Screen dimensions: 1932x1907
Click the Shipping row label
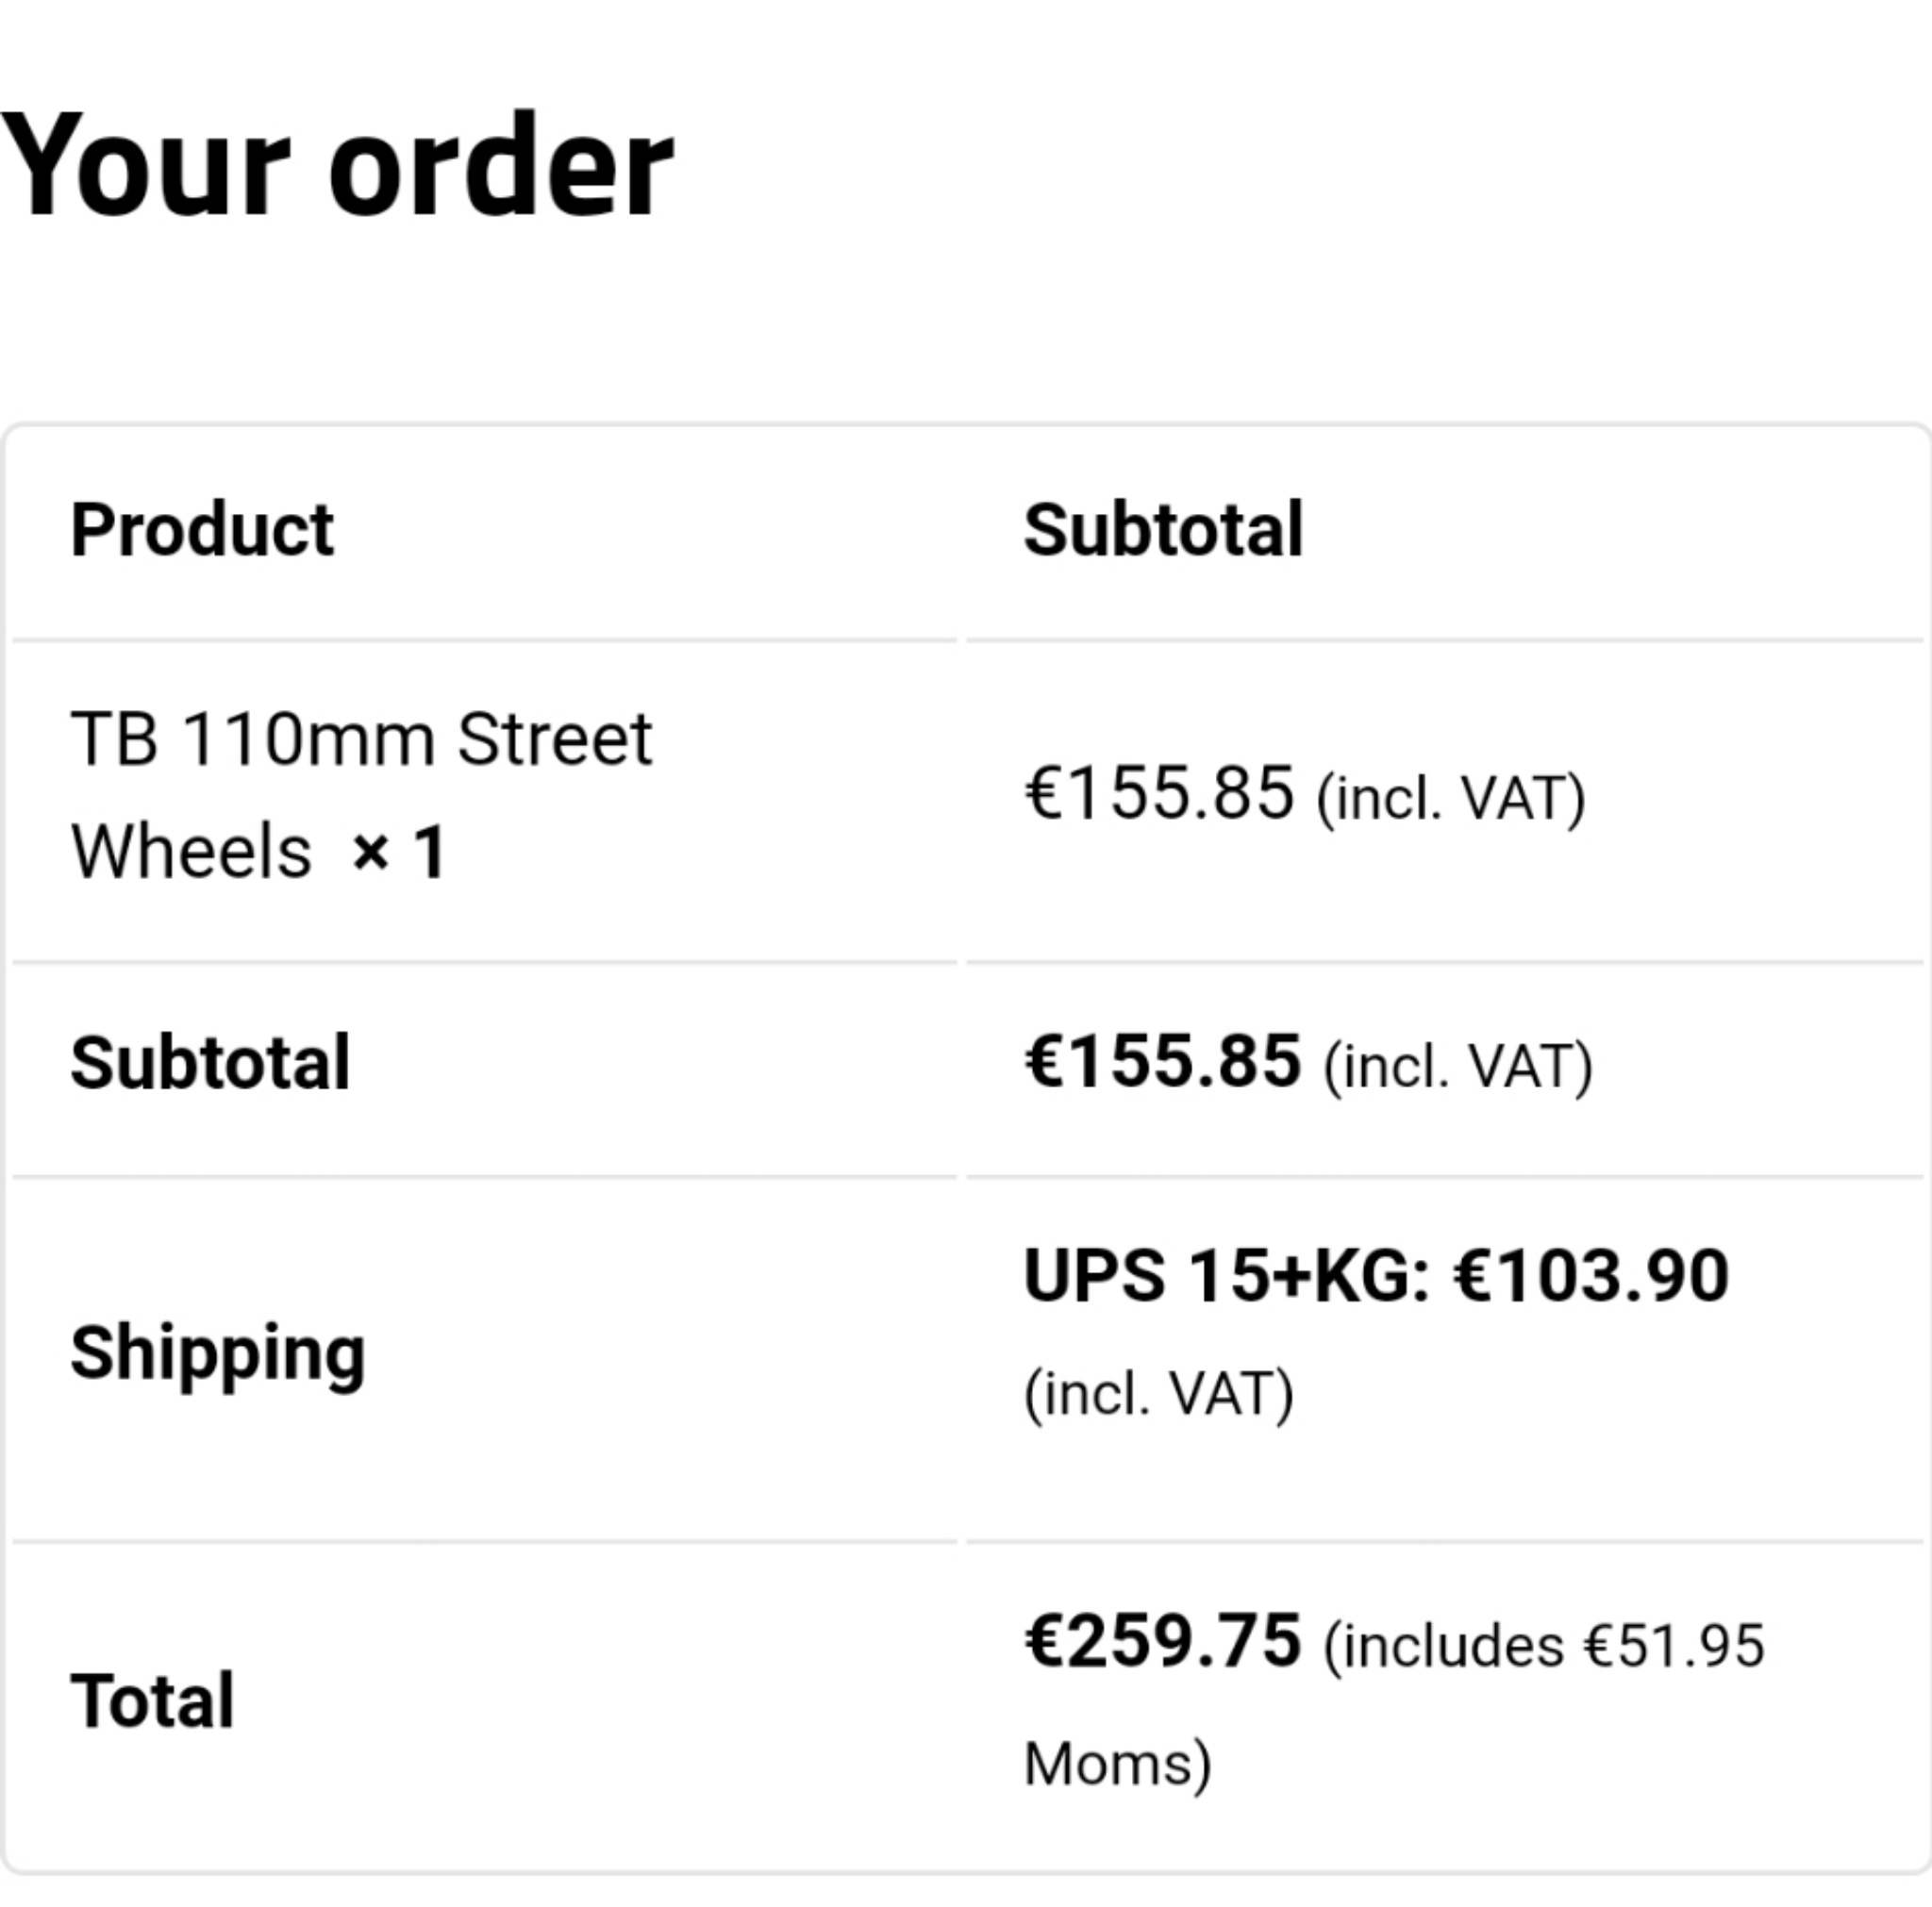point(218,1353)
